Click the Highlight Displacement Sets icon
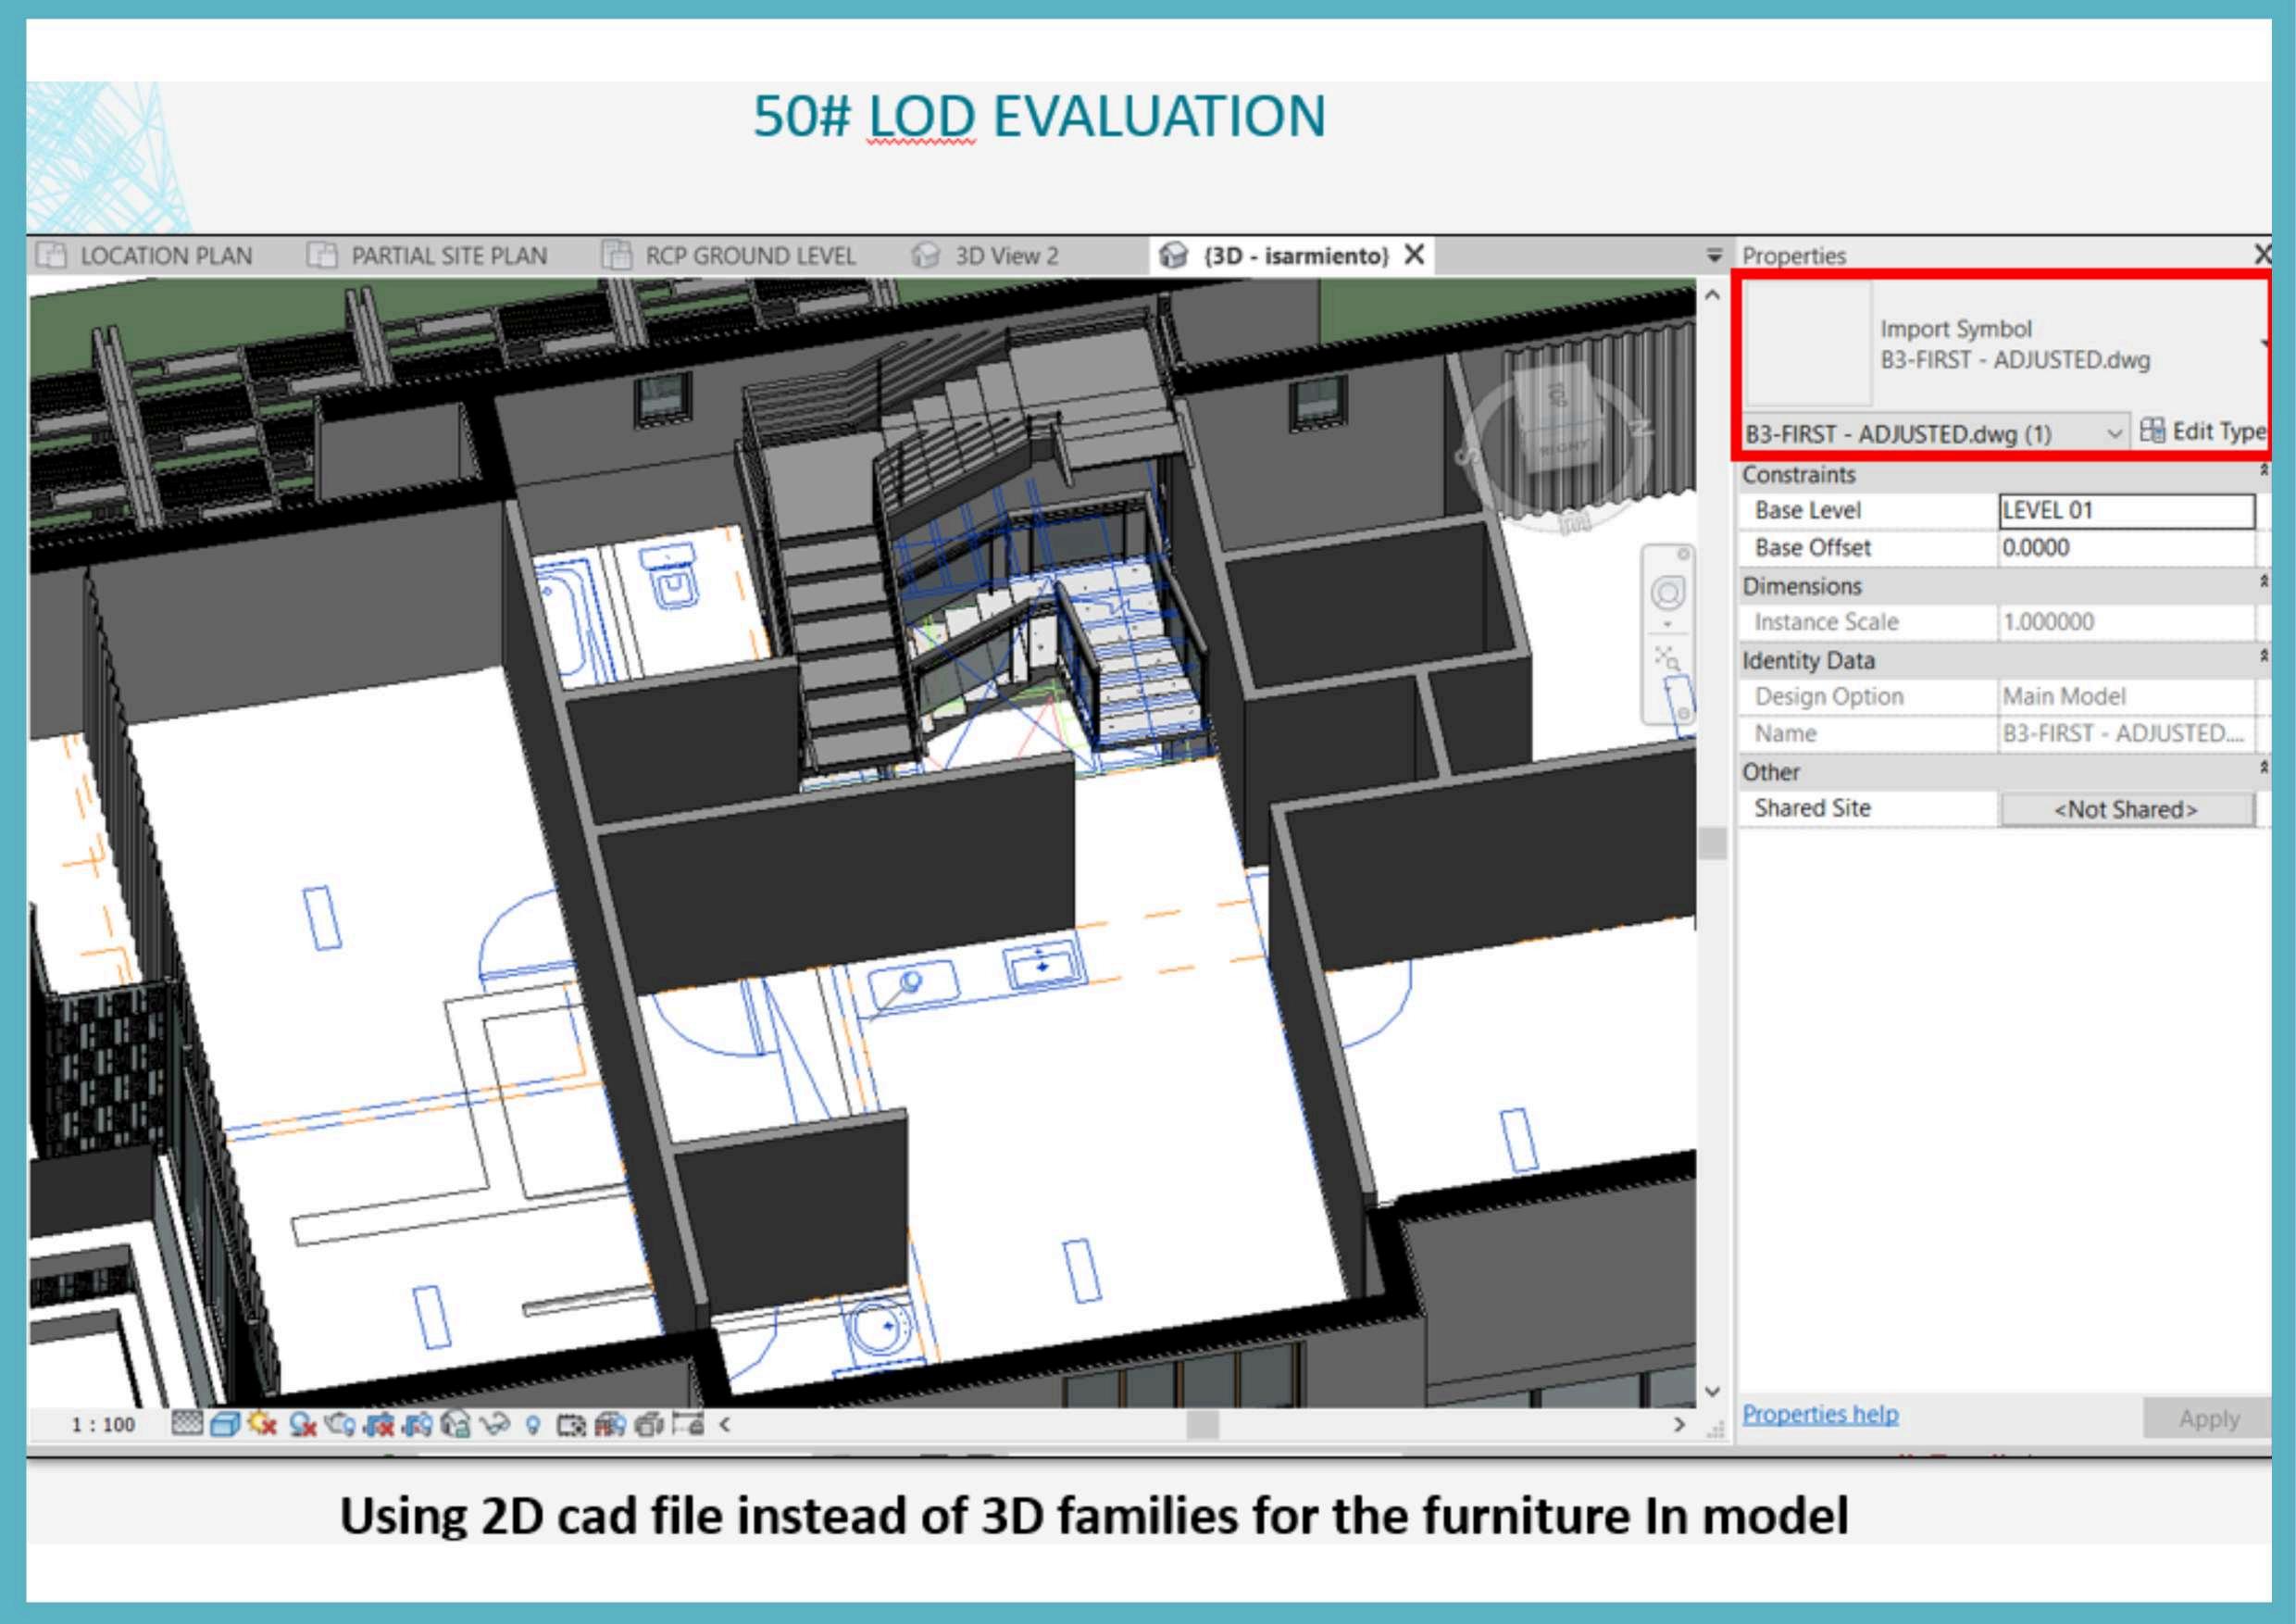Image resolution: width=2296 pixels, height=1624 pixels. (649, 1423)
